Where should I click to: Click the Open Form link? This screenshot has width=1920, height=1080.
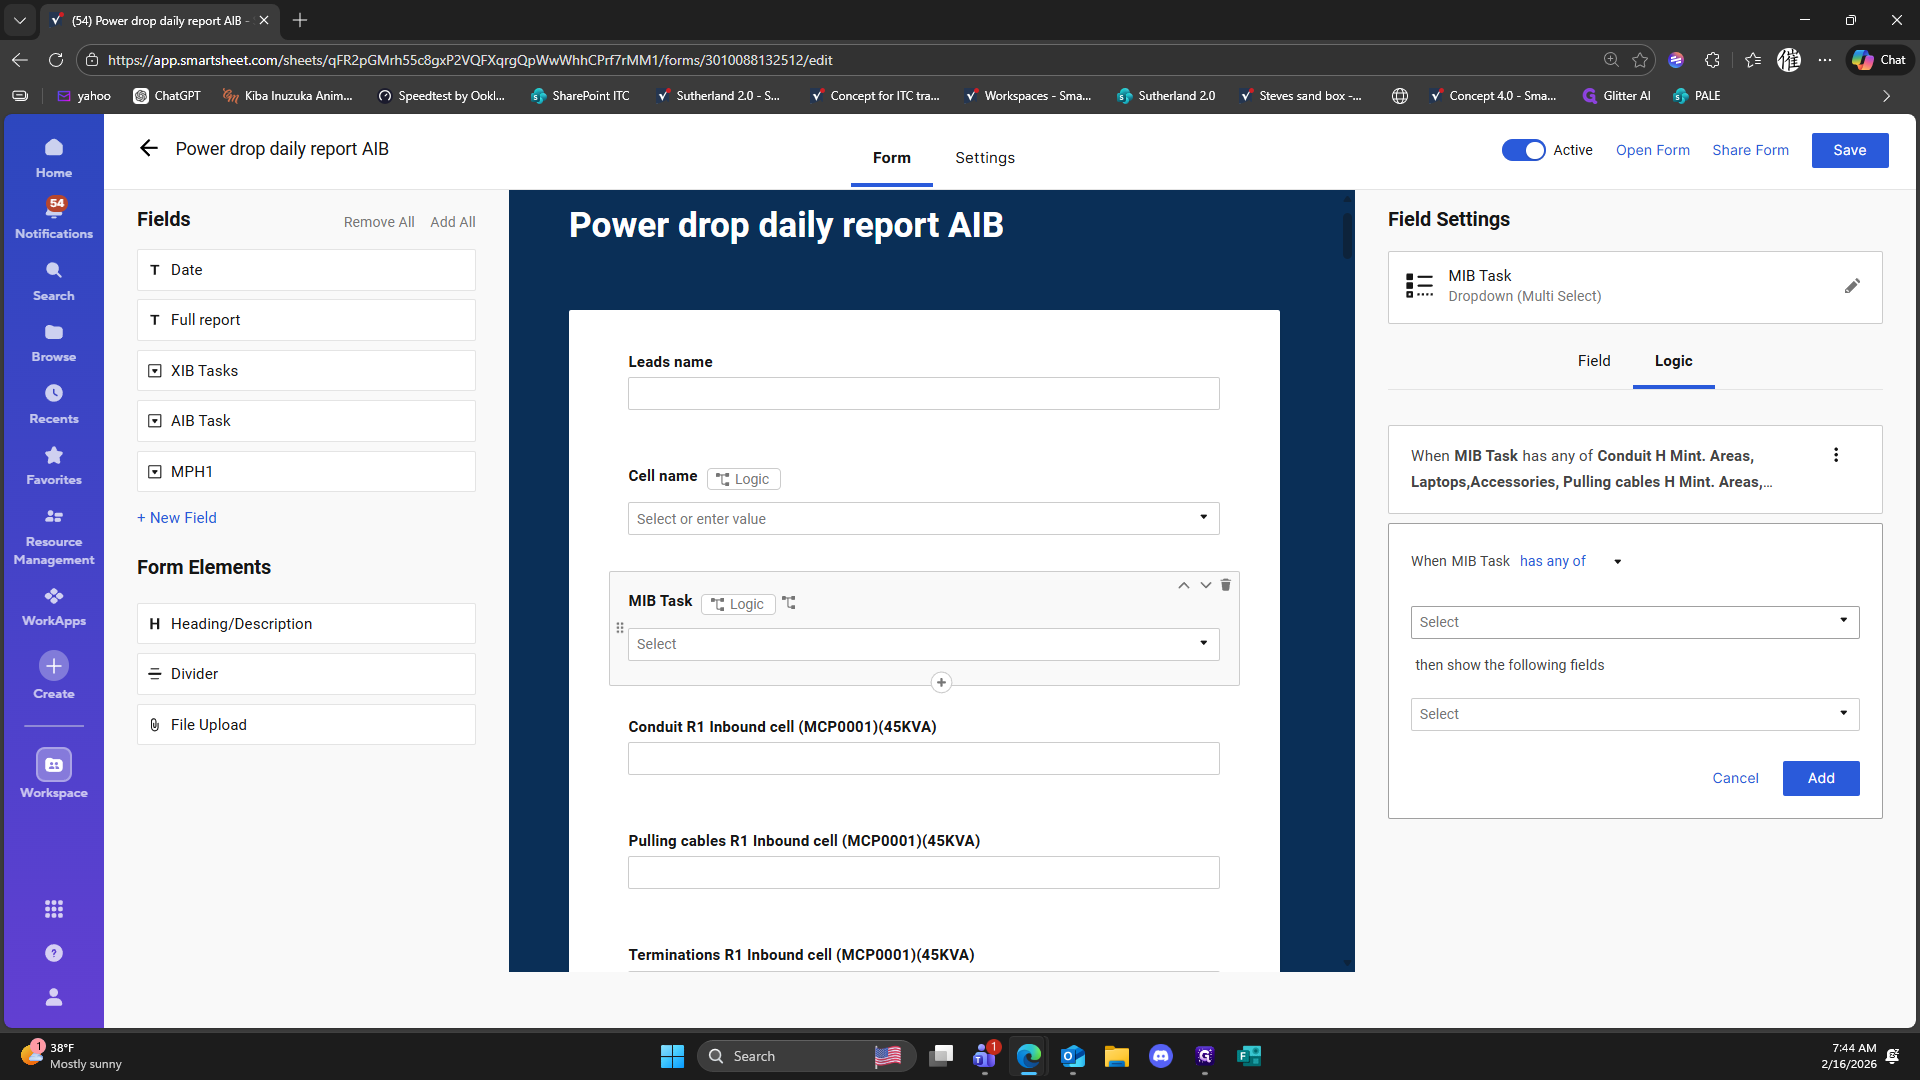(1652, 150)
